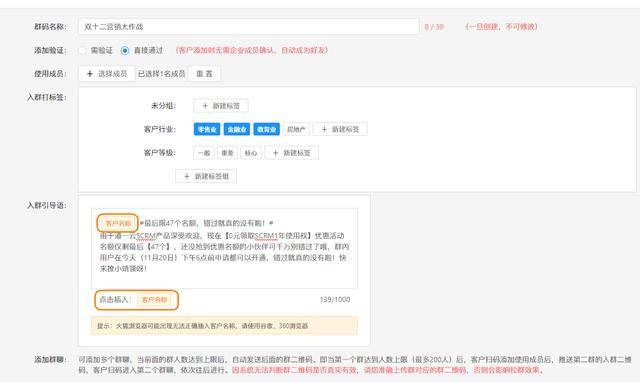Add a new tag under 客户行业

click(x=340, y=129)
